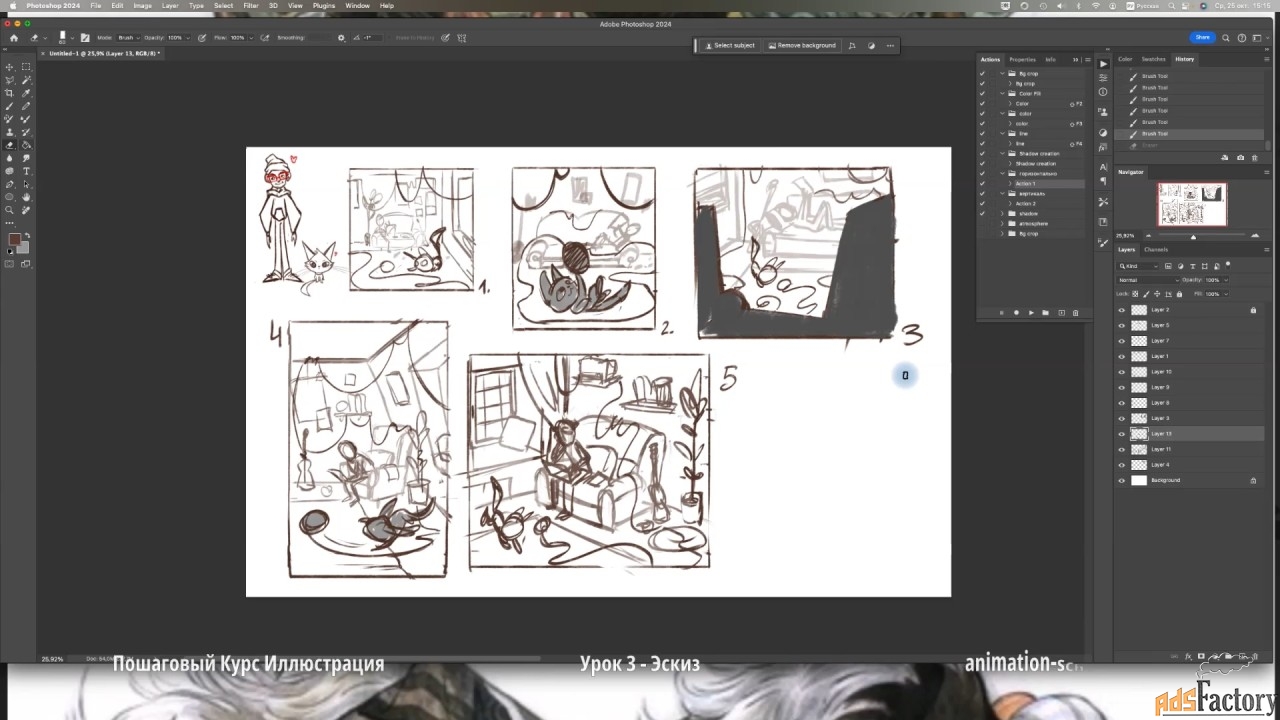The height and width of the screenshot is (720, 1280).
Task: Switch to the Properties tab
Action: pos(1022,59)
